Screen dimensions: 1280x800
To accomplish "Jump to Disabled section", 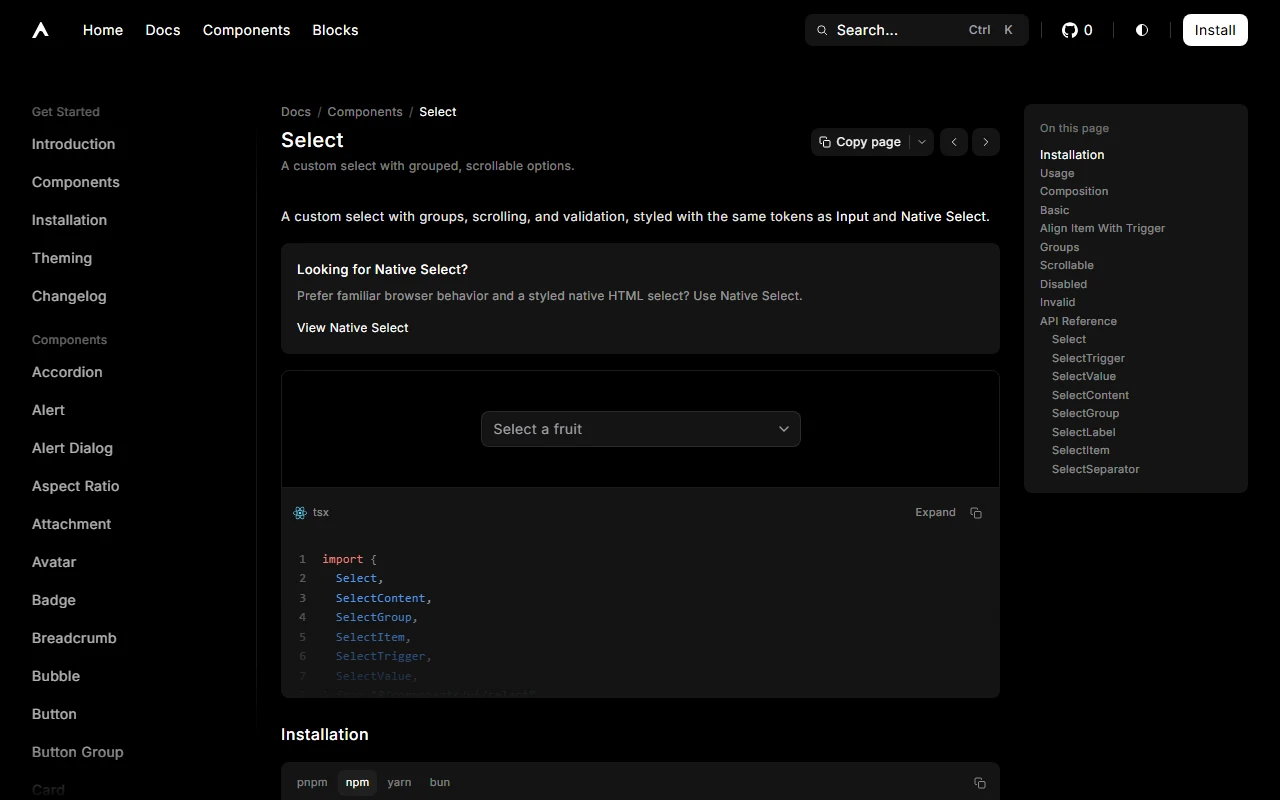I will (1063, 284).
